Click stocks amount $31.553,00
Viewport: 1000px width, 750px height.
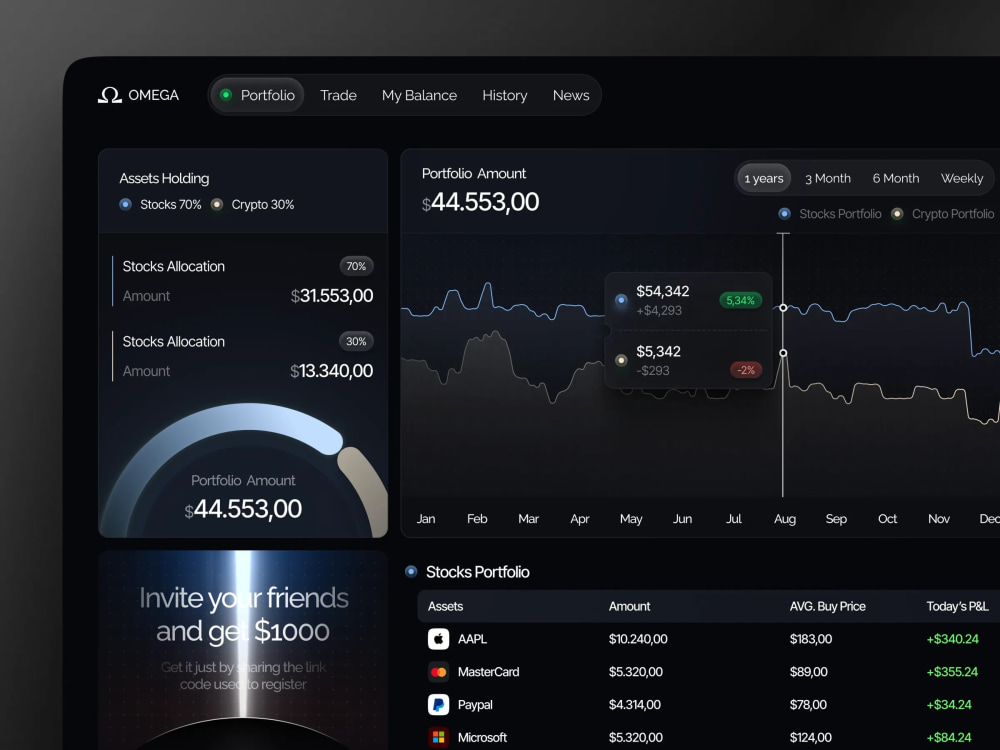332,296
